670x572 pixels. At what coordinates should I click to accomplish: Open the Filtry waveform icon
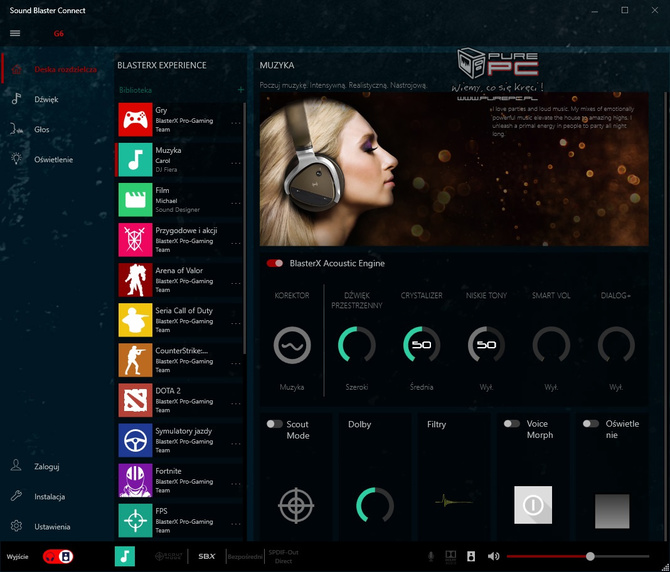click(454, 501)
